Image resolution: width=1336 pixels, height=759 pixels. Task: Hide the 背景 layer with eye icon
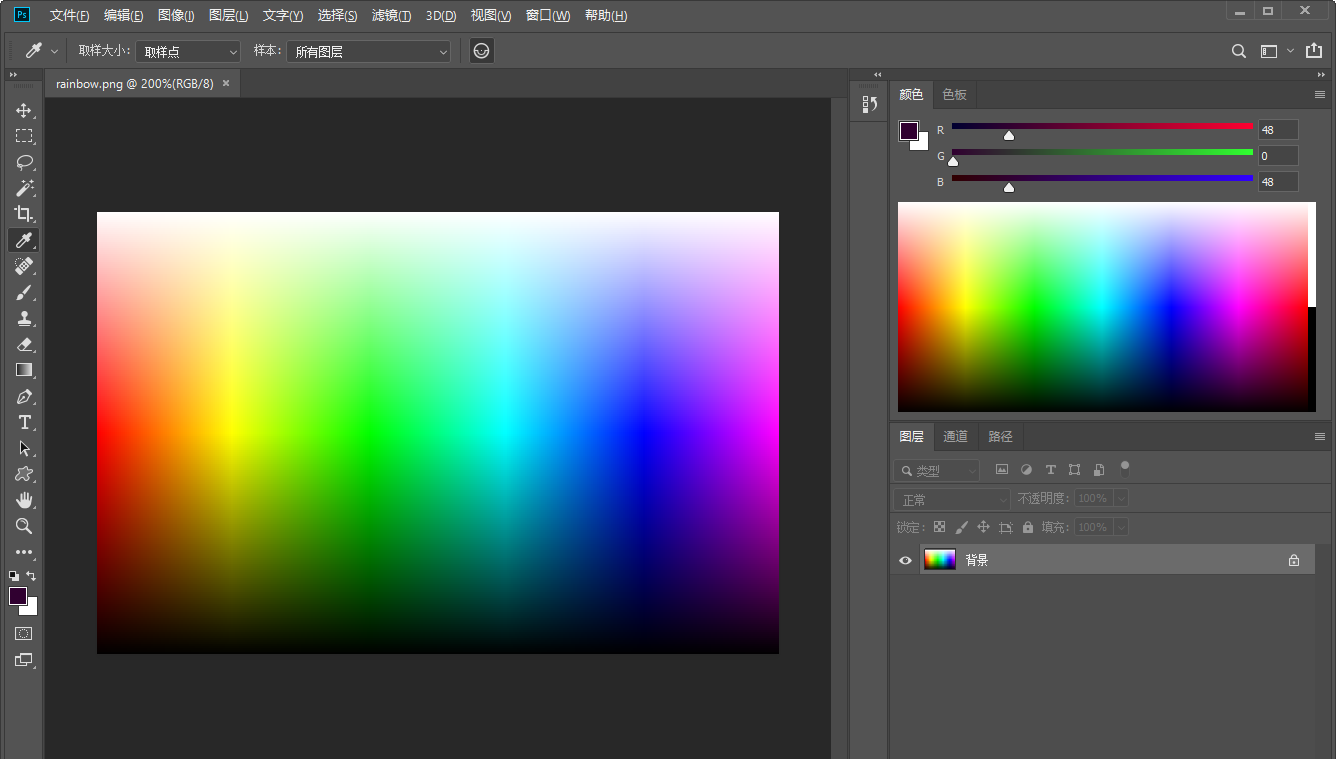pos(906,561)
